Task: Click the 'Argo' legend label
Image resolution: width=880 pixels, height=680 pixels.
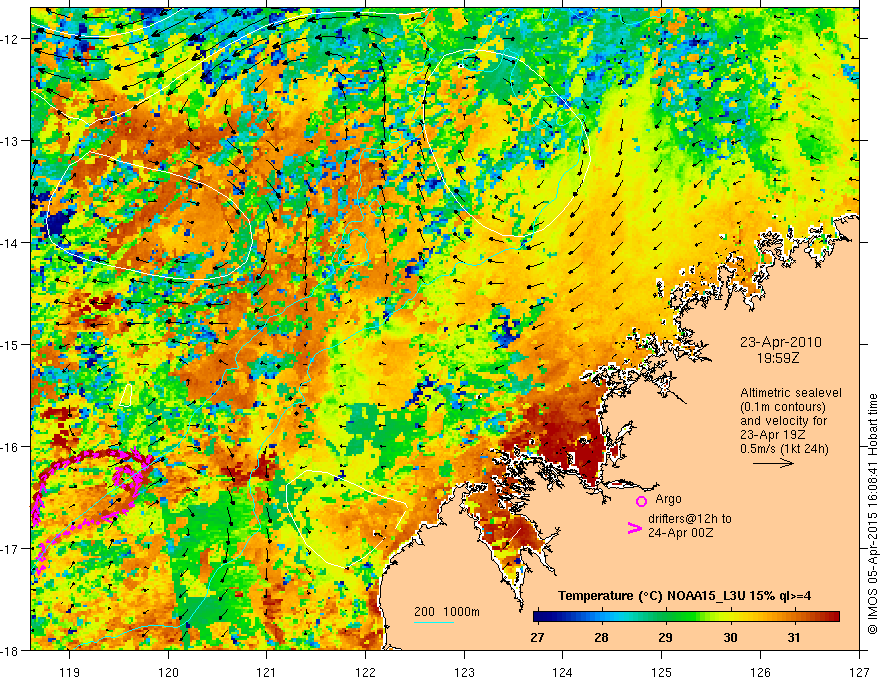Action: (668, 499)
